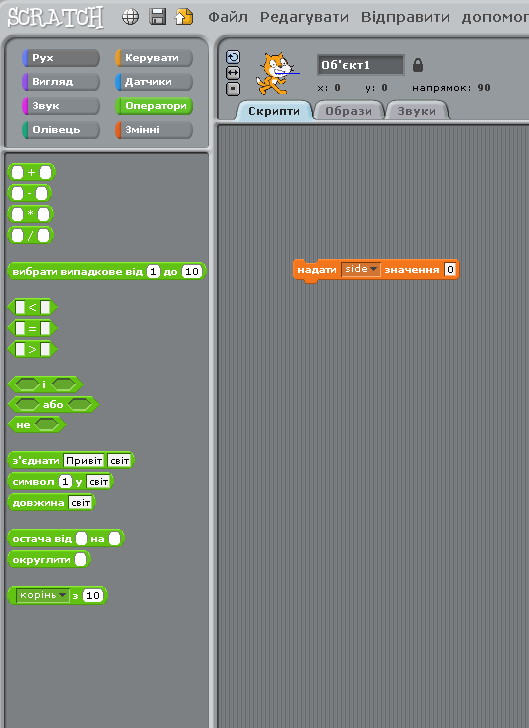Click the less-than (<) comparison block

(x=33, y=307)
